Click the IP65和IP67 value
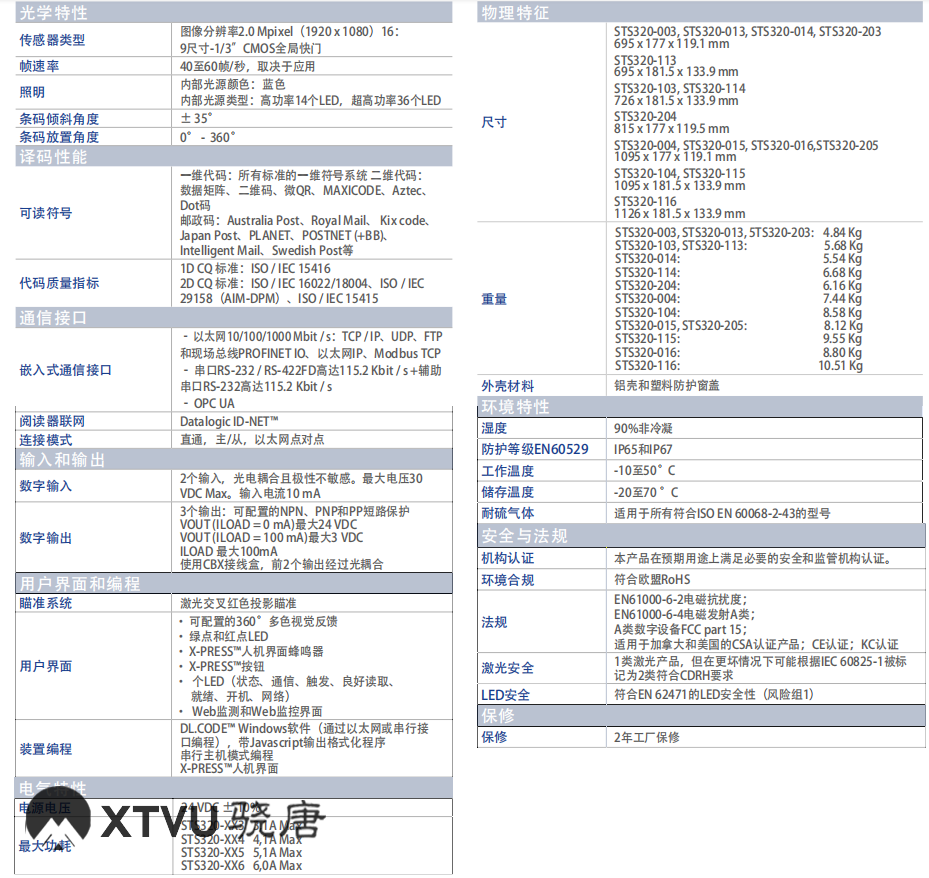 tap(643, 450)
